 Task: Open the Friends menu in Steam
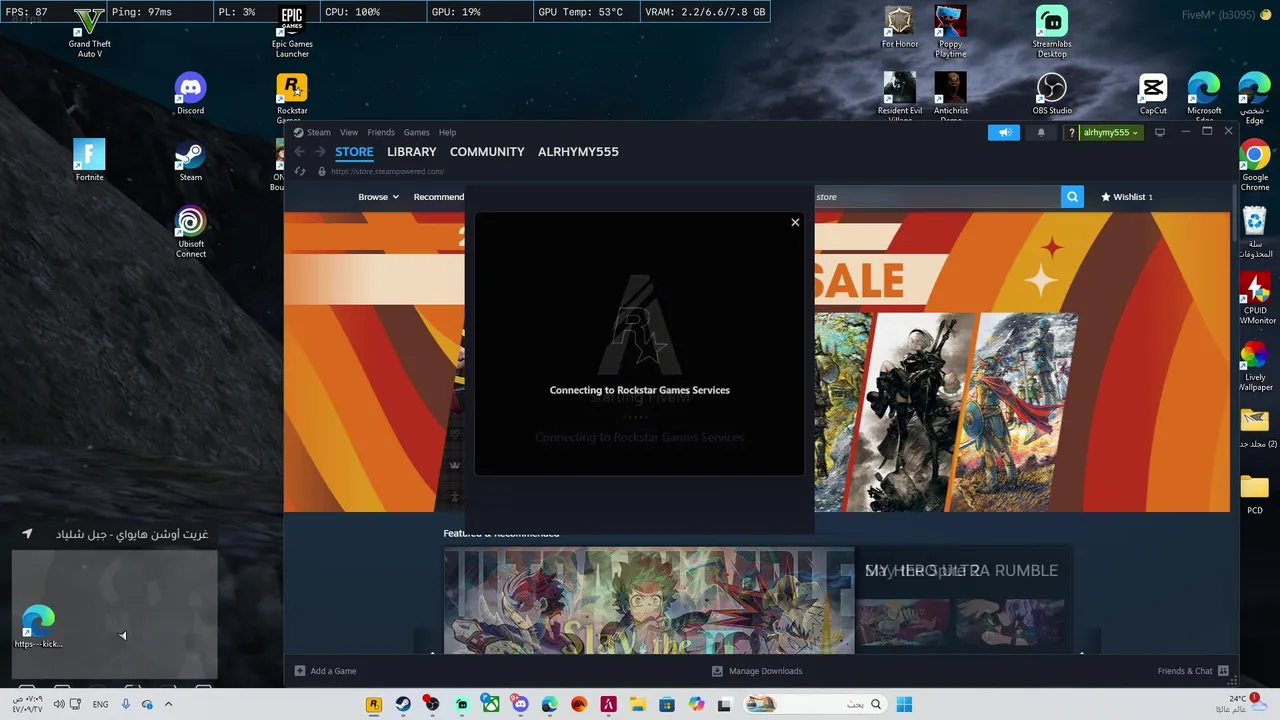(x=381, y=132)
